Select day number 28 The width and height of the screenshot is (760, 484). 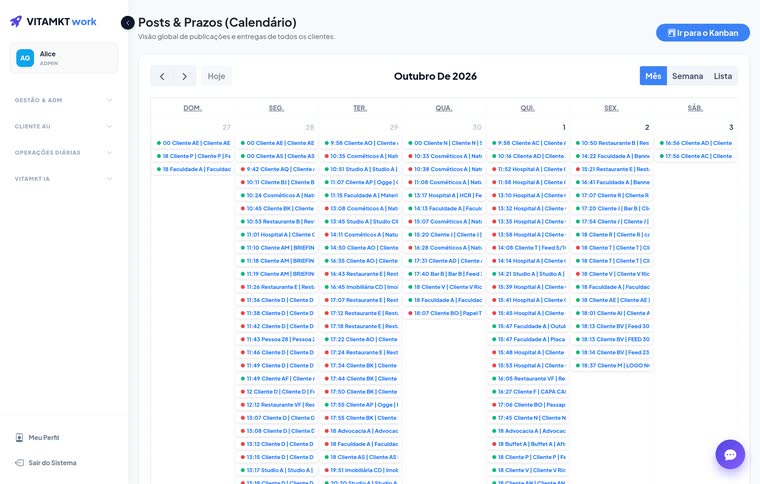310,127
